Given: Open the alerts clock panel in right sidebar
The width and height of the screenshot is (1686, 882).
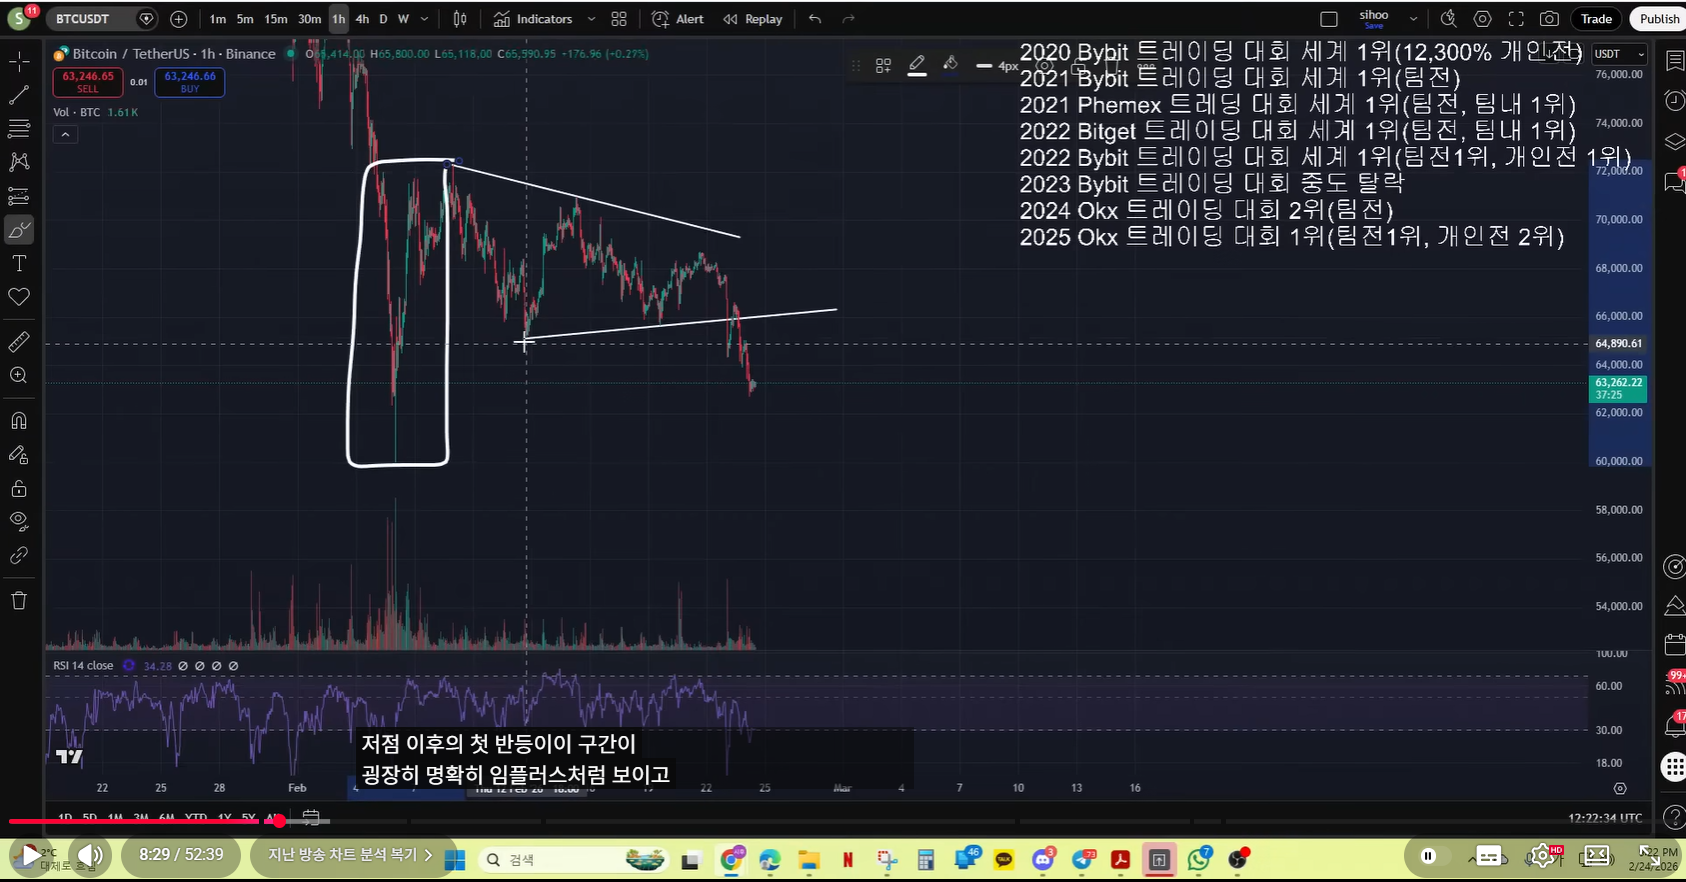Looking at the screenshot, I should click(x=1674, y=100).
